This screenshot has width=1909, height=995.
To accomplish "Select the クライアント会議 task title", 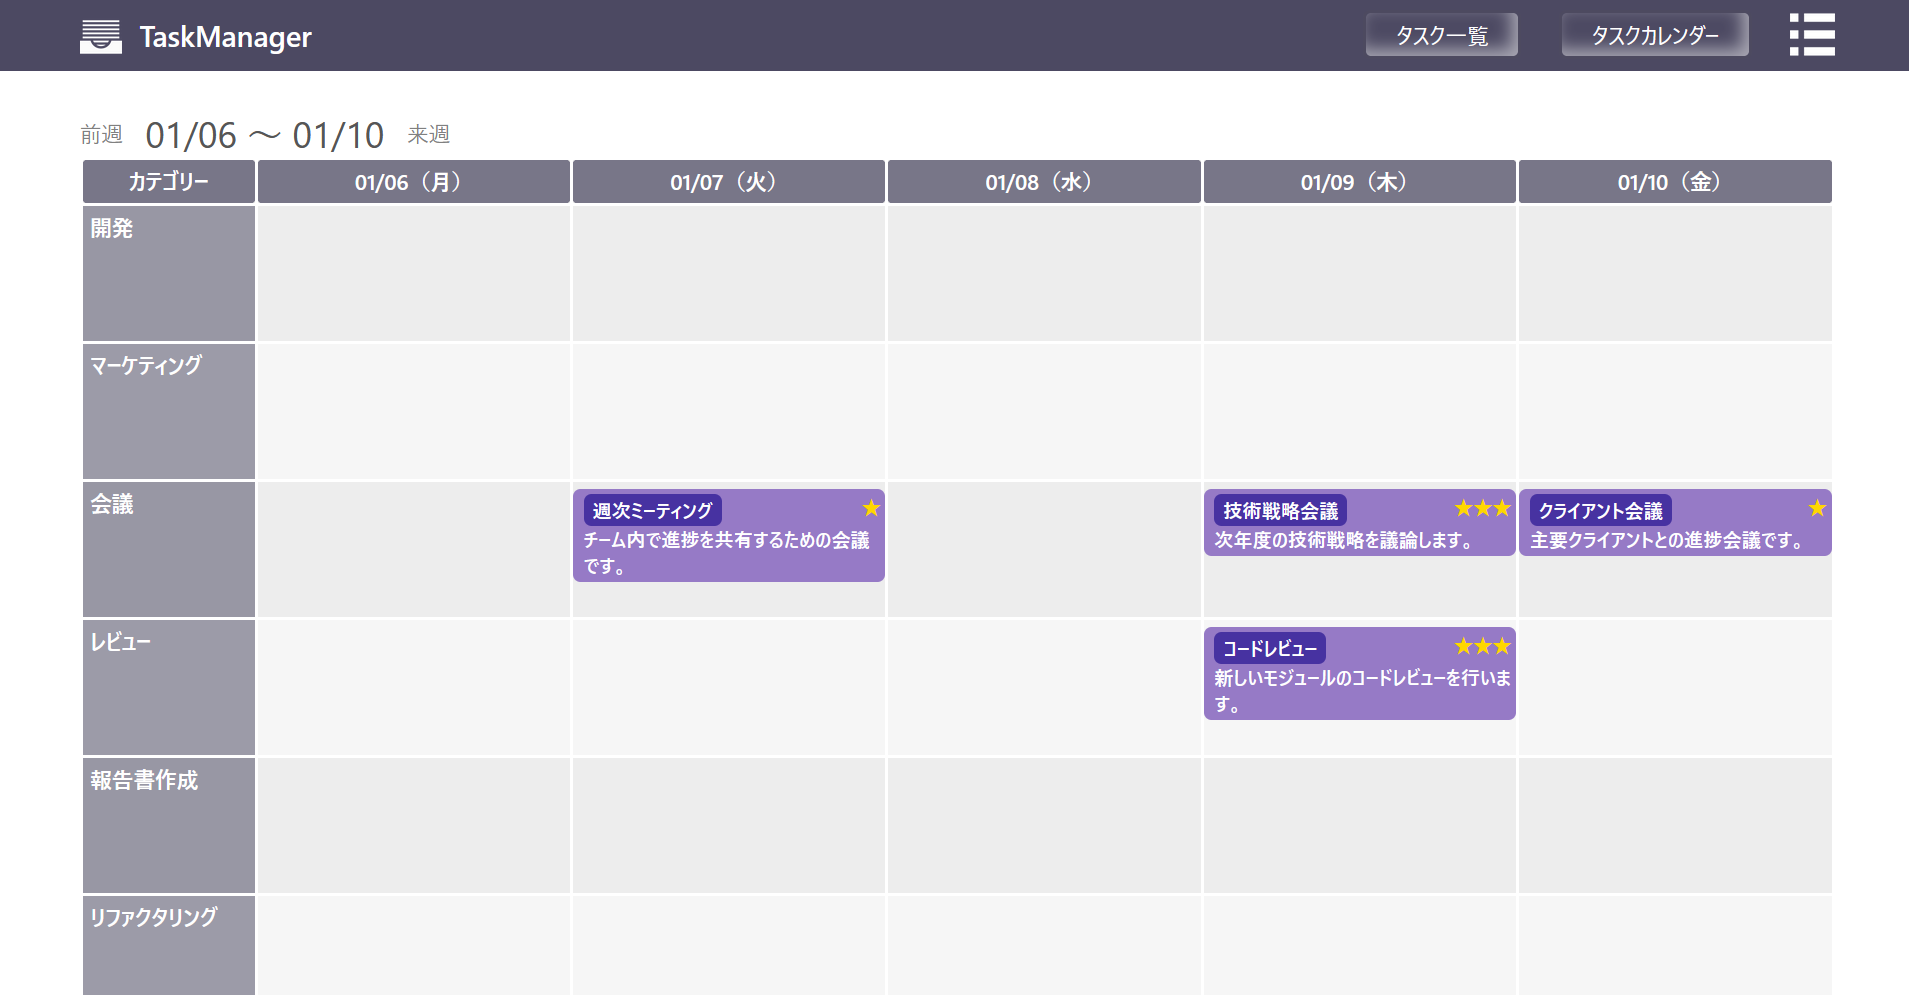I will 1600,510.
